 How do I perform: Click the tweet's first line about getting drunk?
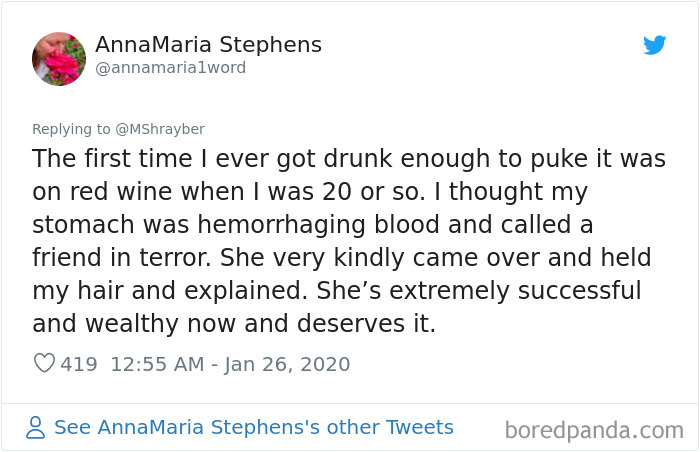(349, 160)
